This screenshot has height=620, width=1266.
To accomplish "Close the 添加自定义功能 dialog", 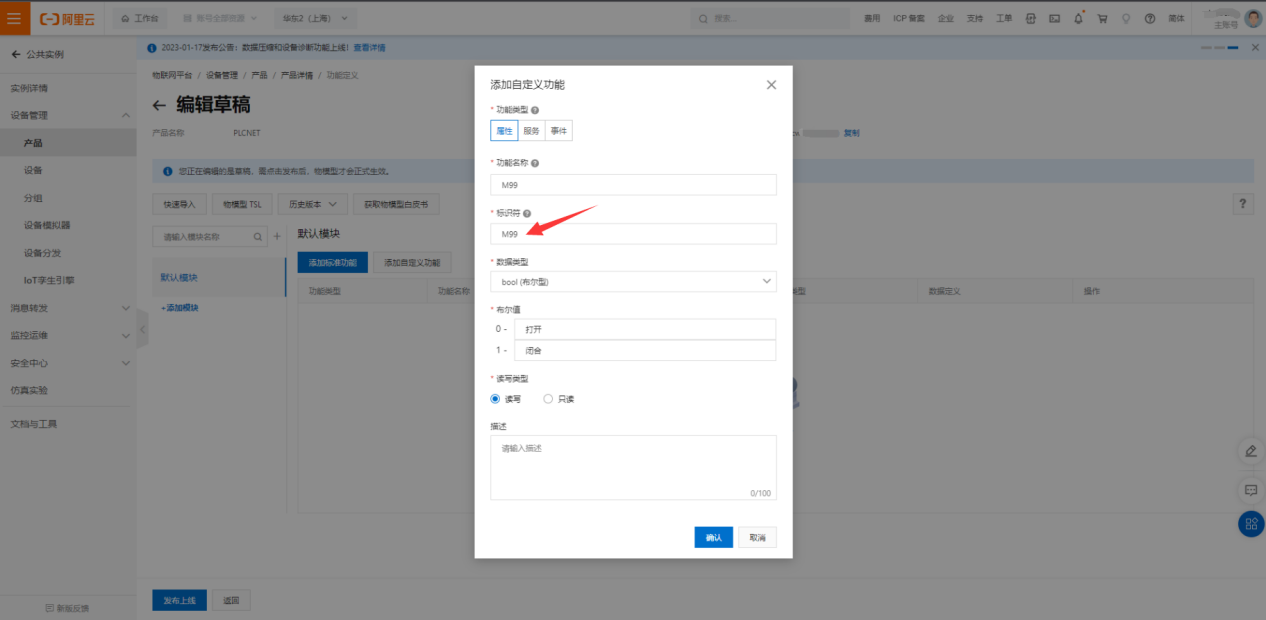I will 771,85.
